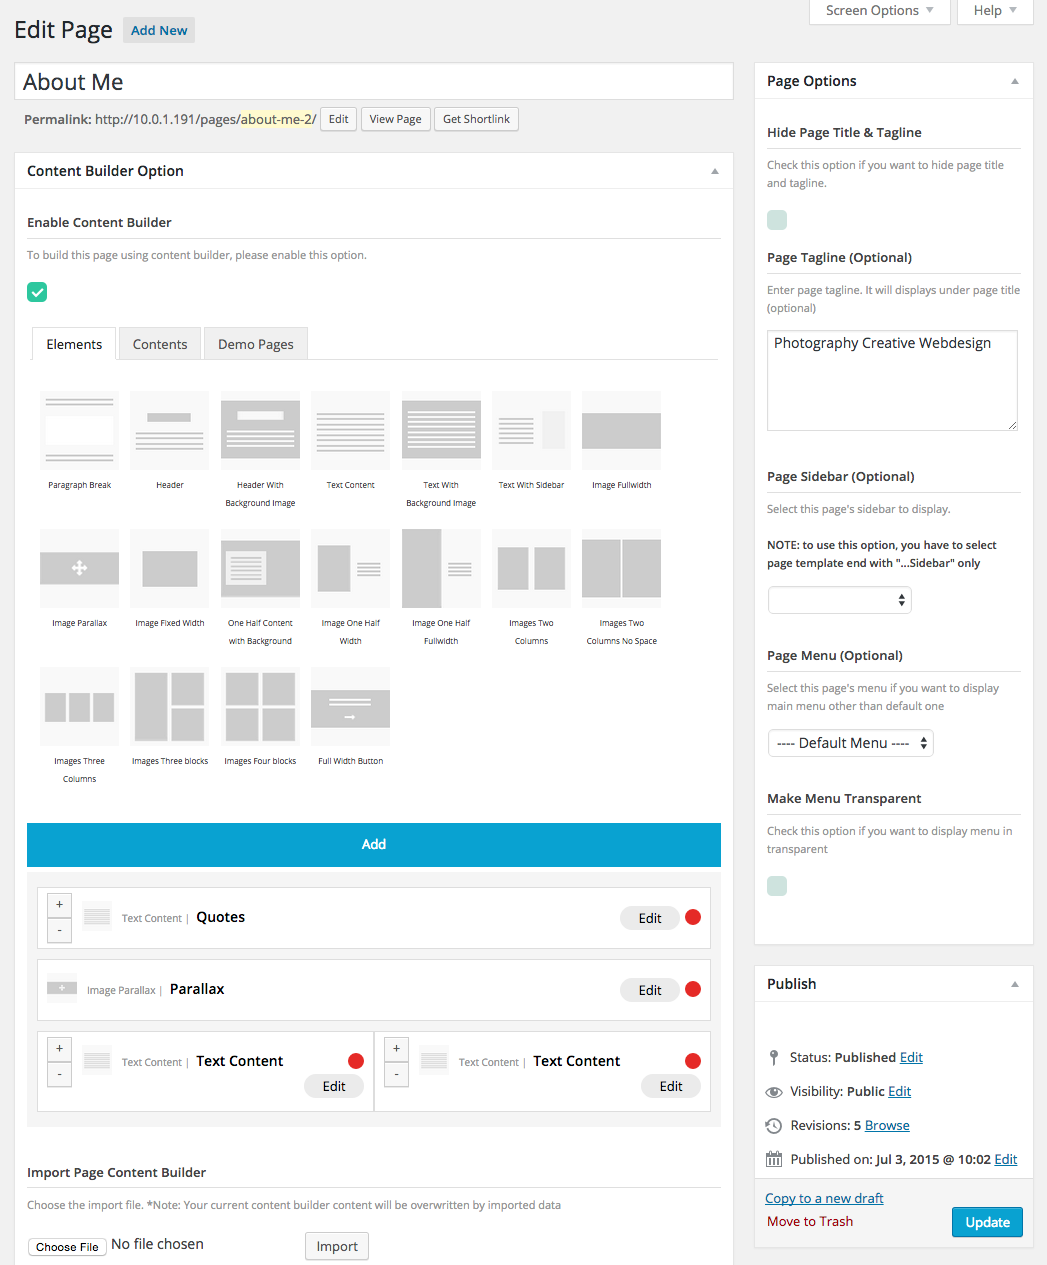The width and height of the screenshot is (1047, 1265).
Task: Open the Default Menu dropdown
Action: point(850,743)
